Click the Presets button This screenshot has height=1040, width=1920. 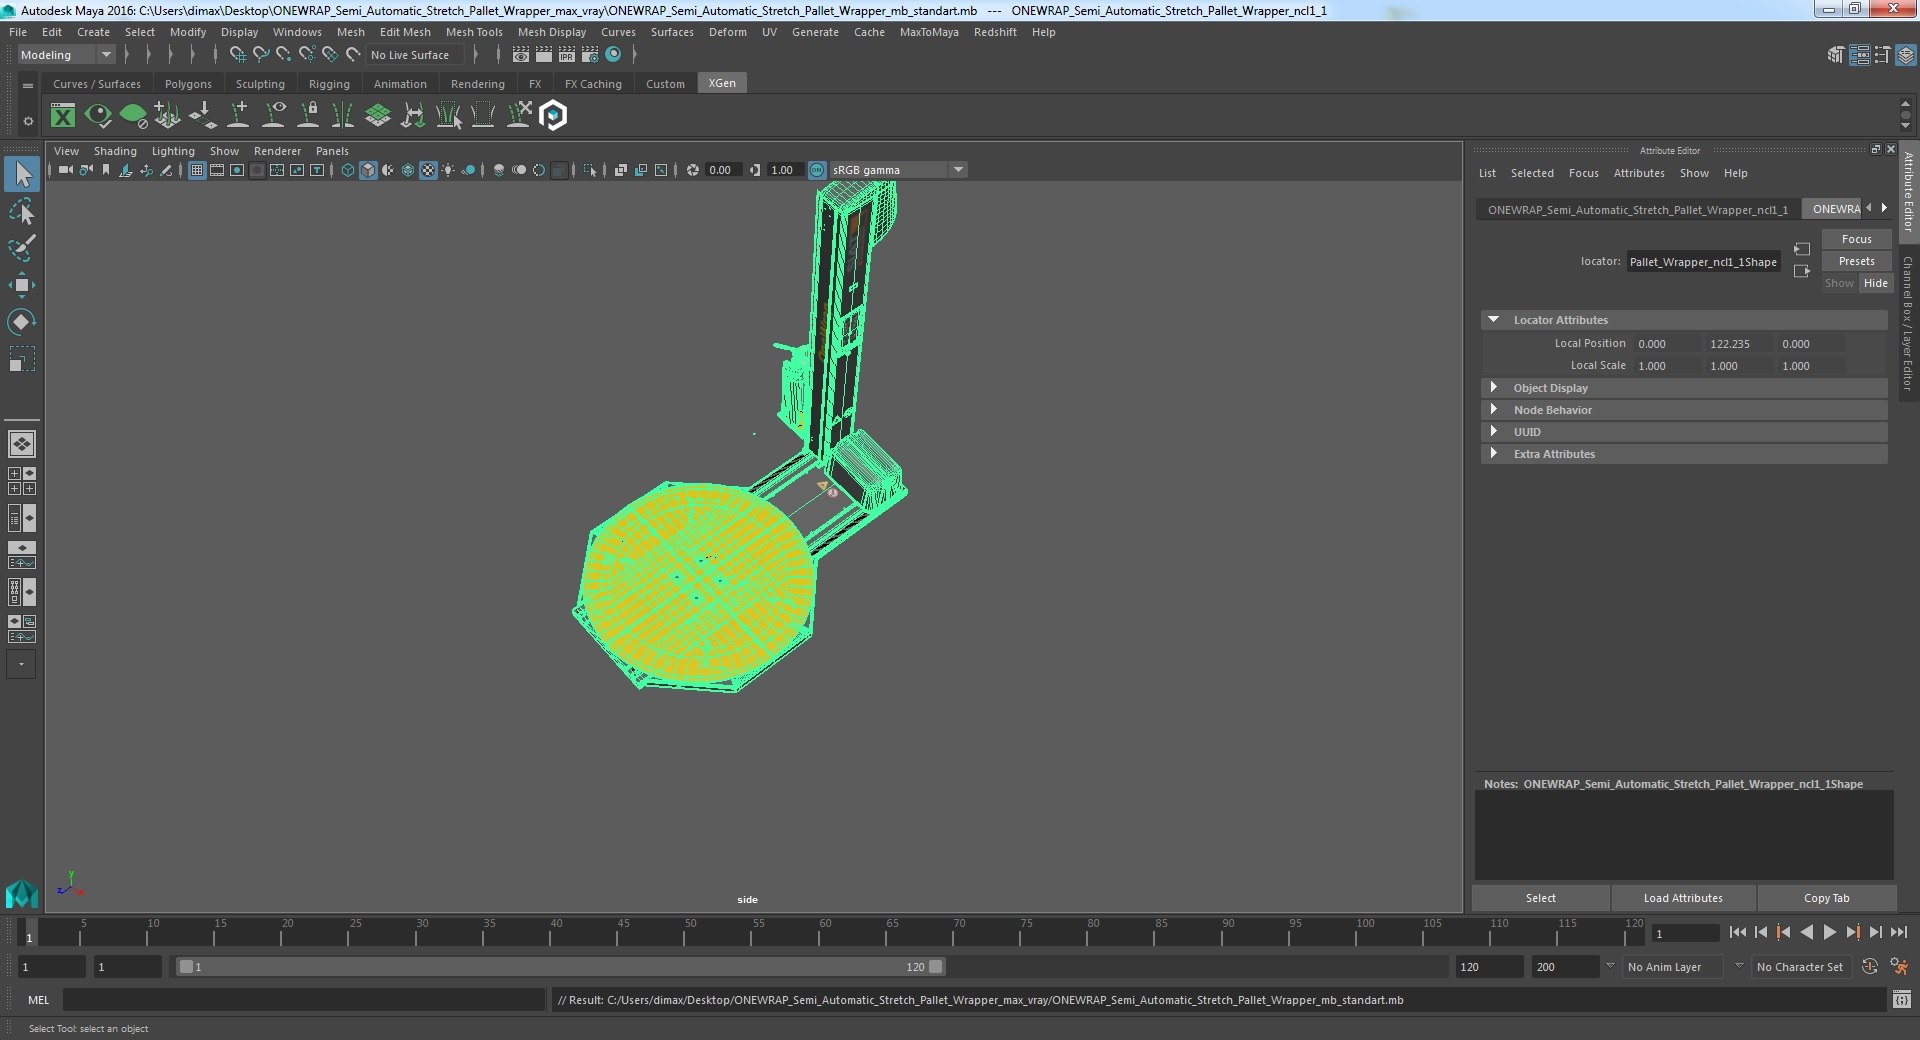(x=1856, y=261)
